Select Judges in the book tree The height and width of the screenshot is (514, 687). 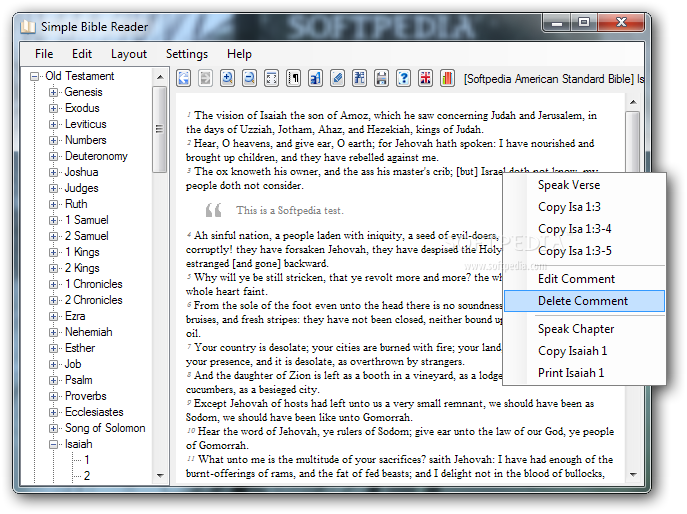coord(81,188)
